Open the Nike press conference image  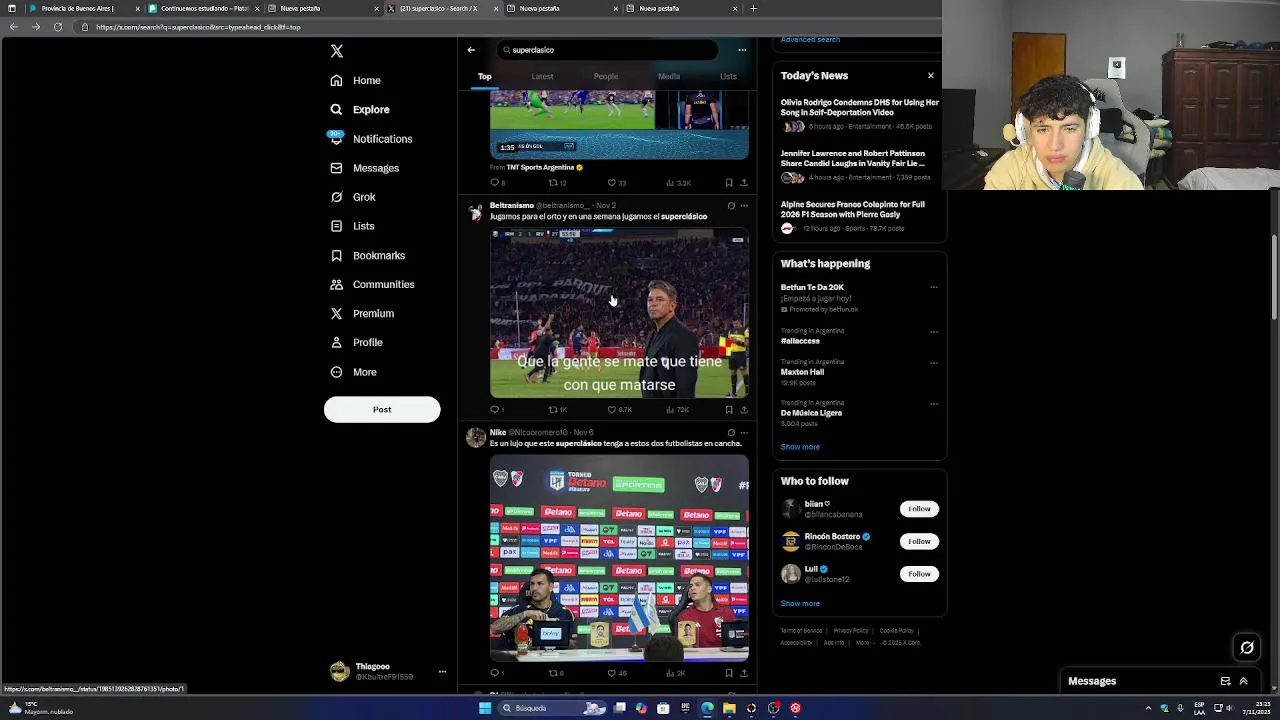(619, 558)
